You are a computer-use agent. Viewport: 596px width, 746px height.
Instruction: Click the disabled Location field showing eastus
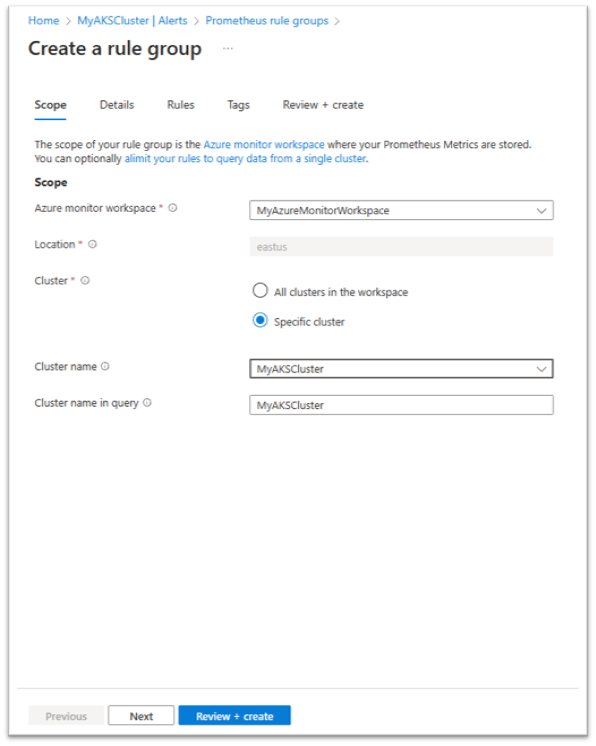click(401, 246)
